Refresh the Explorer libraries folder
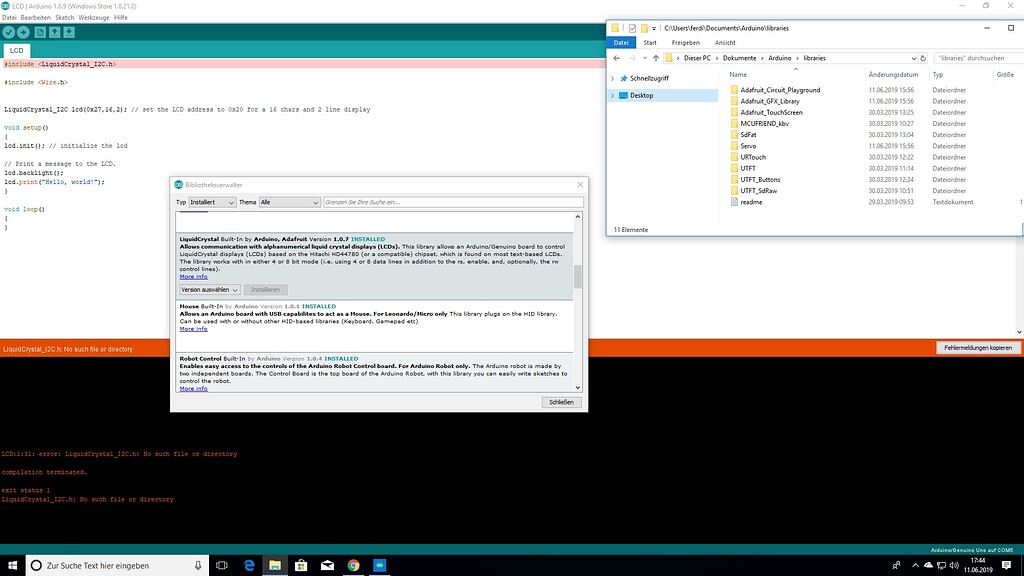 923,58
